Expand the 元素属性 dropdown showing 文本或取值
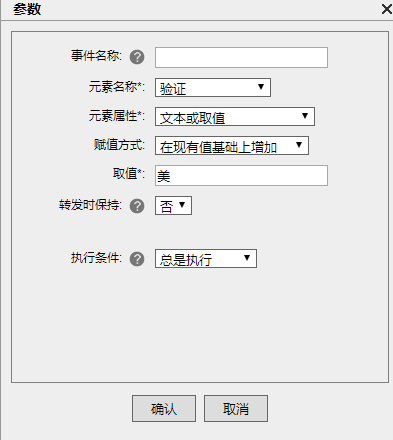393x440 pixels. pos(235,117)
